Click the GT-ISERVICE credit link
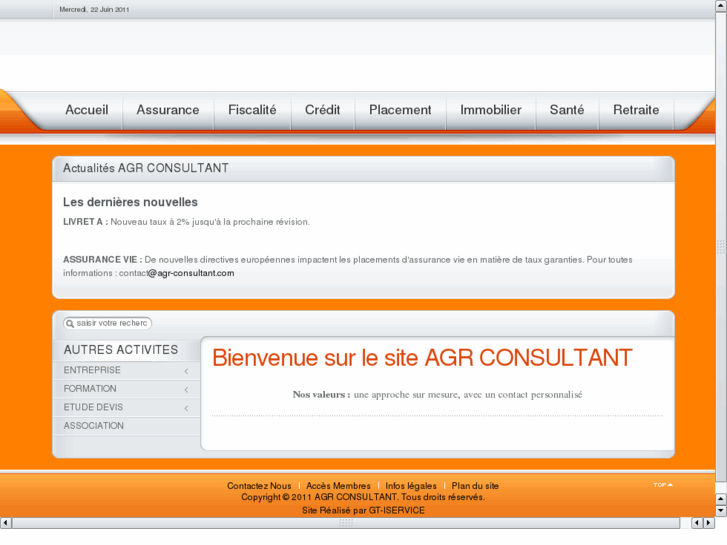The width and height of the screenshot is (727, 545). [397, 510]
